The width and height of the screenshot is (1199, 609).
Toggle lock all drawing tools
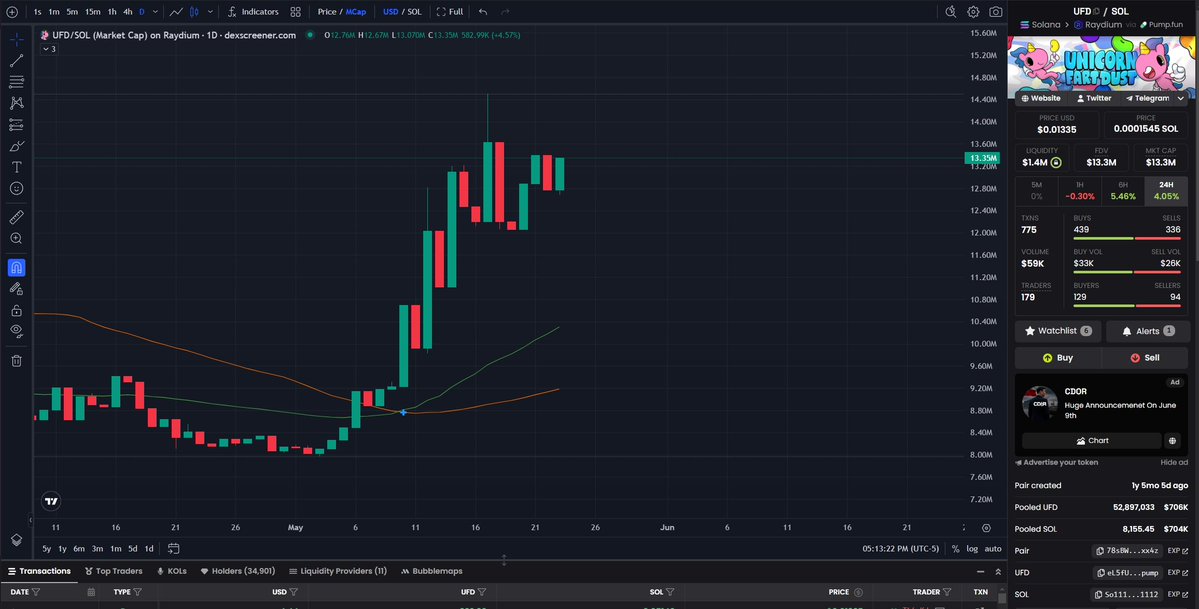point(16,311)
